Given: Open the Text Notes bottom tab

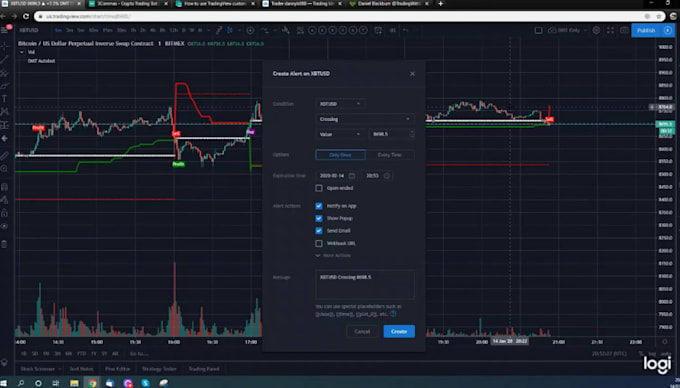Looking at the screenshot, I should coord(82,369).
